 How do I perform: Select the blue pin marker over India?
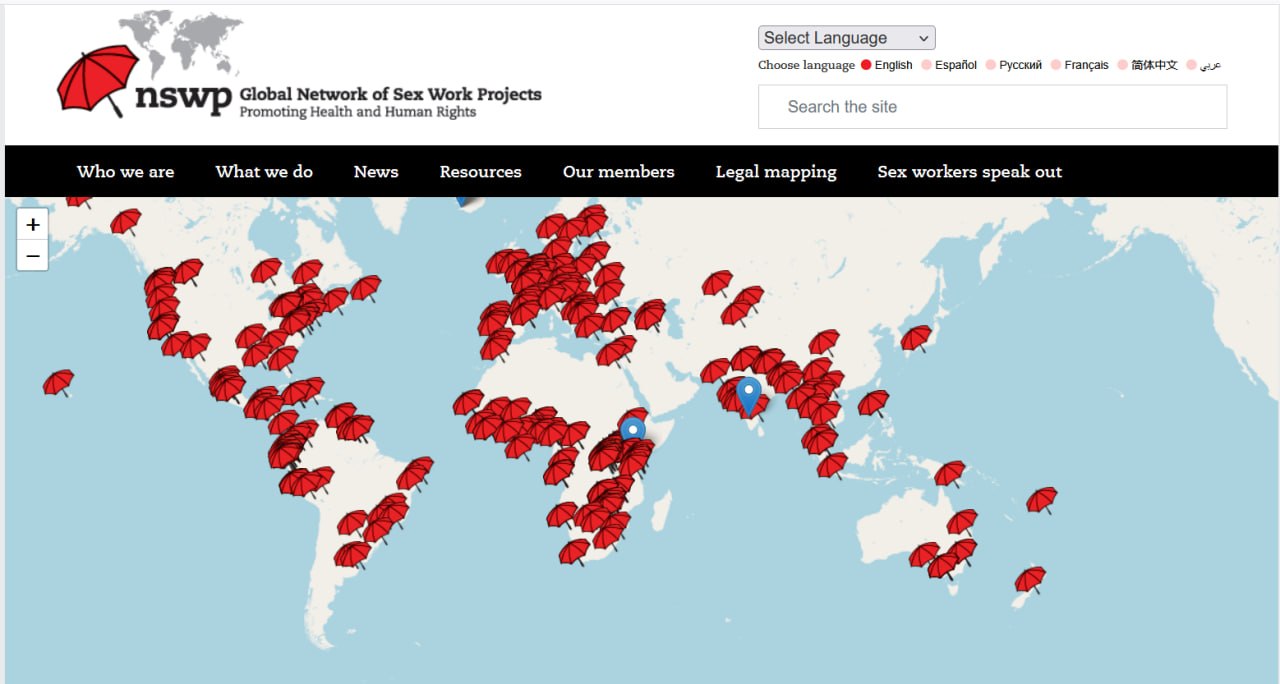click(749, 396)
